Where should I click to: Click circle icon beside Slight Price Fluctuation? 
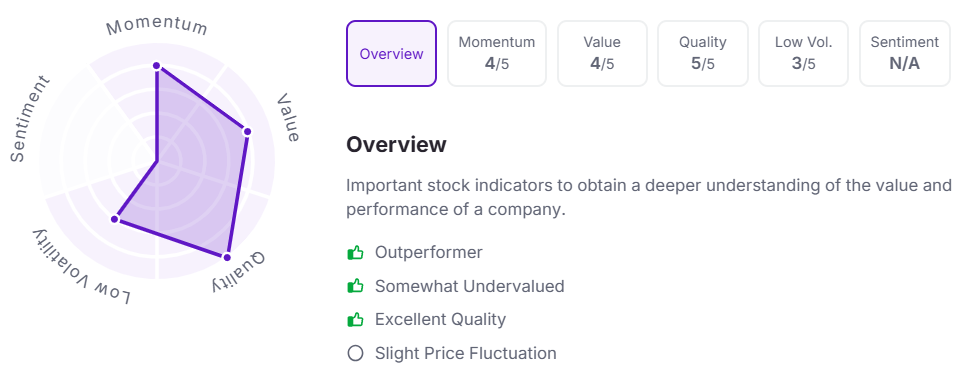[x=355, y=353]
